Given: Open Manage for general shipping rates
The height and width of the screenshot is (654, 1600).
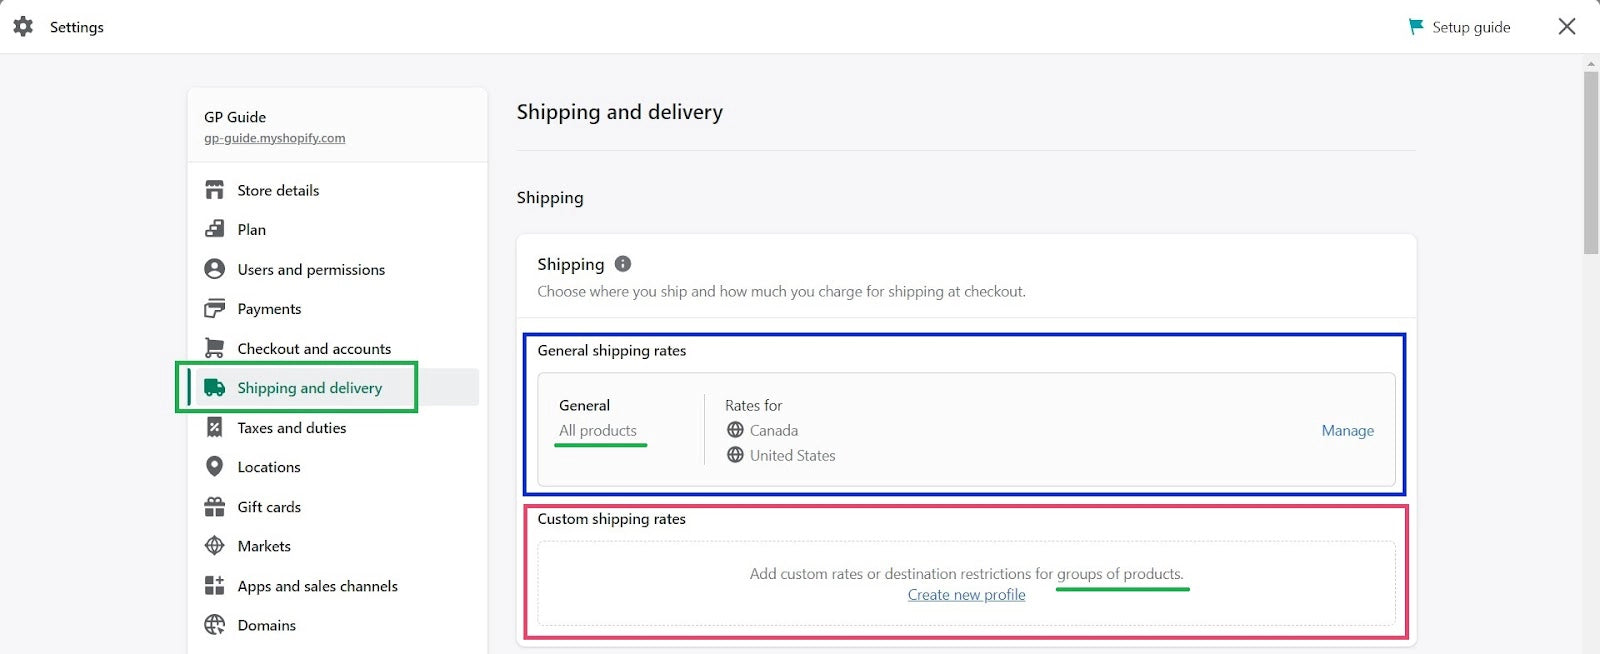Looking at the screenshot, I should coord(1347,430).
